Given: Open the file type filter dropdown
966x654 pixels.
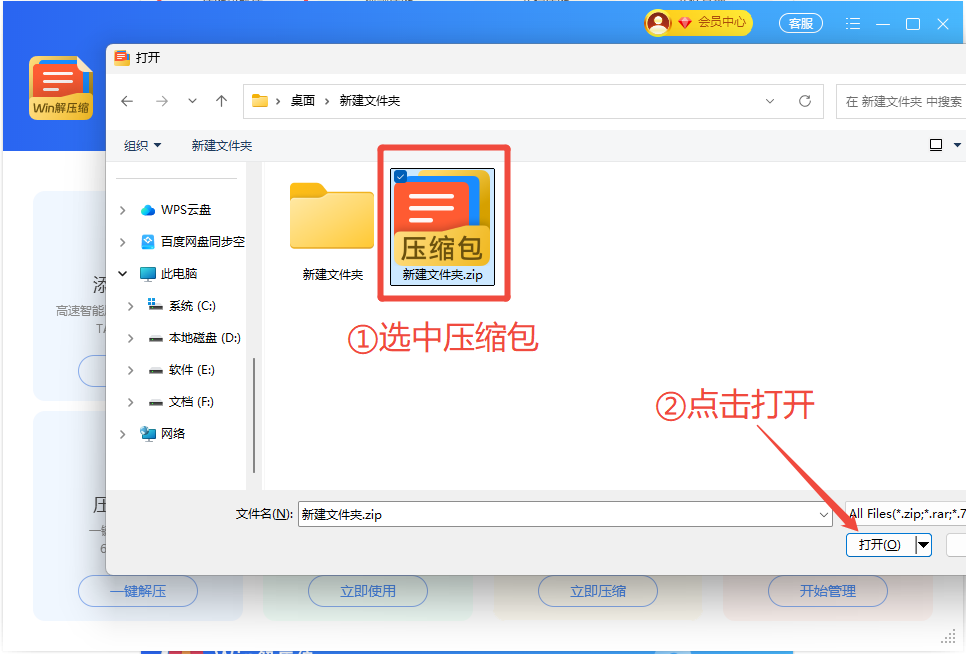Looking at the screenshot, I should [905, 514].
